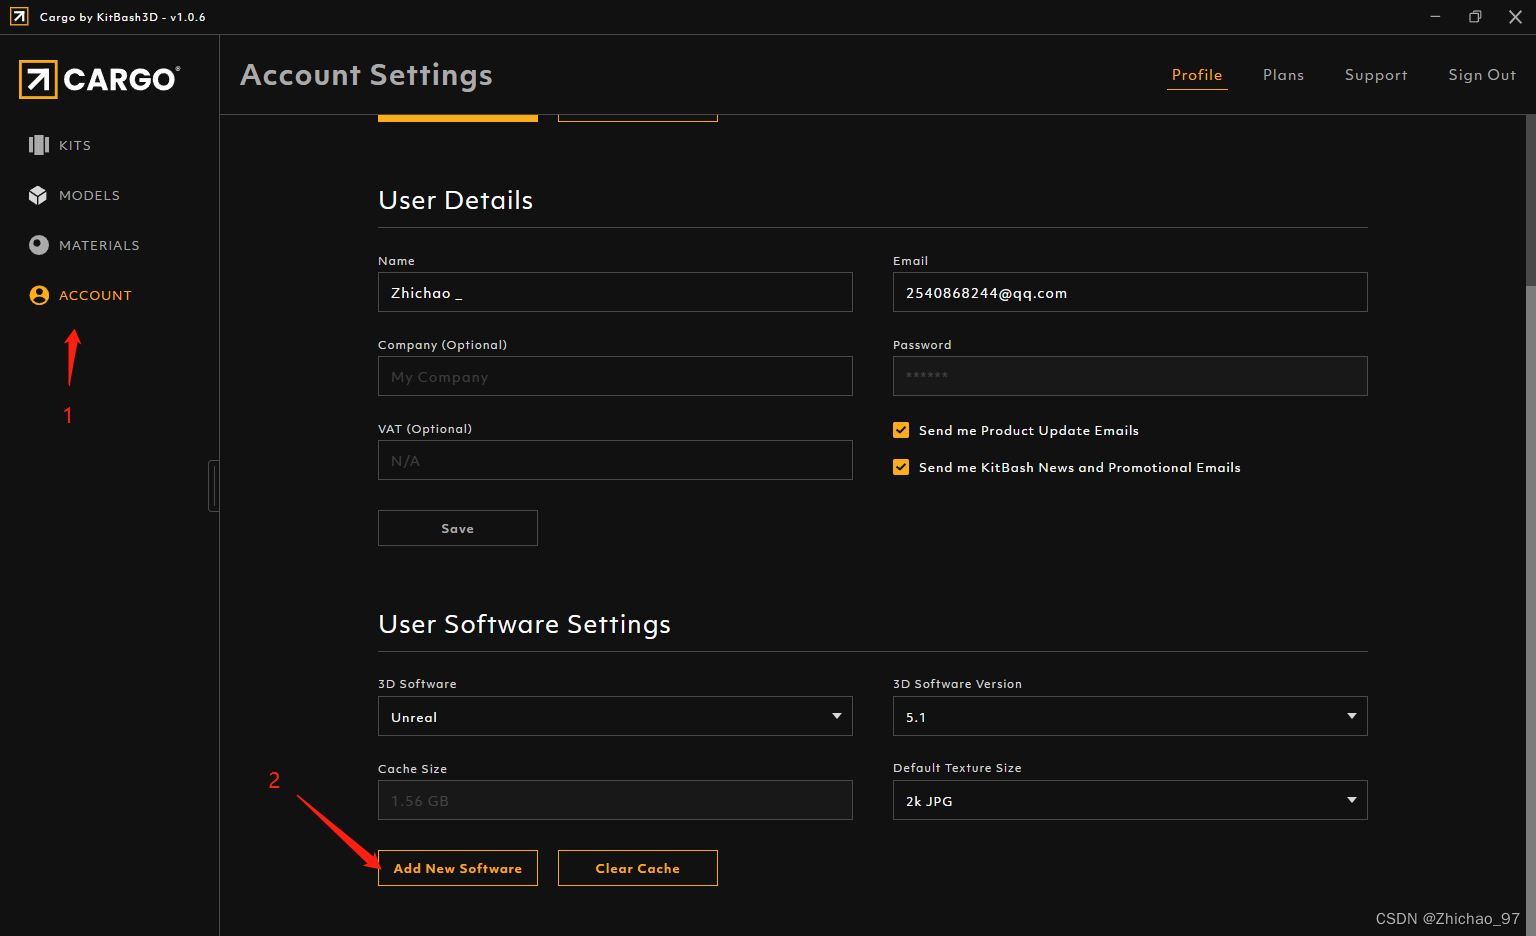Click the Password field
This screenshot has height=936, width=1536.
pyautogui.click(x=1130, y=376)
